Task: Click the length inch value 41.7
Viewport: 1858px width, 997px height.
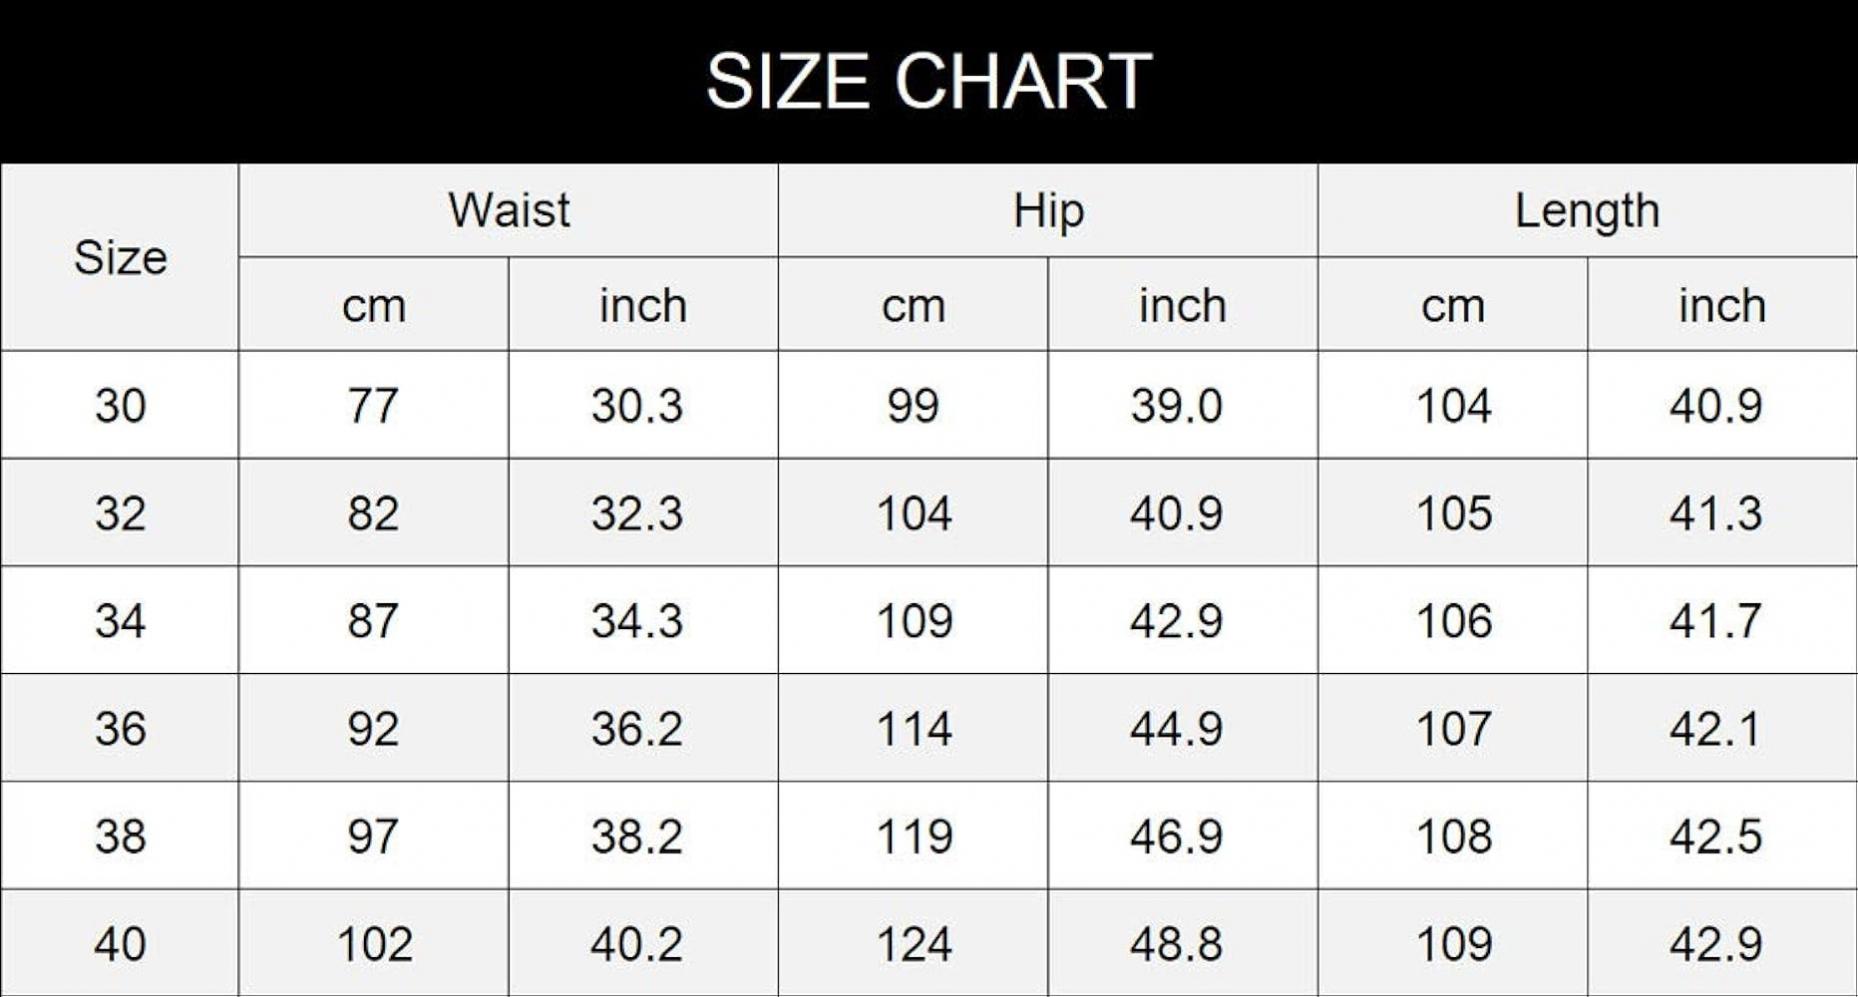Action: (x=1716, y=621)
